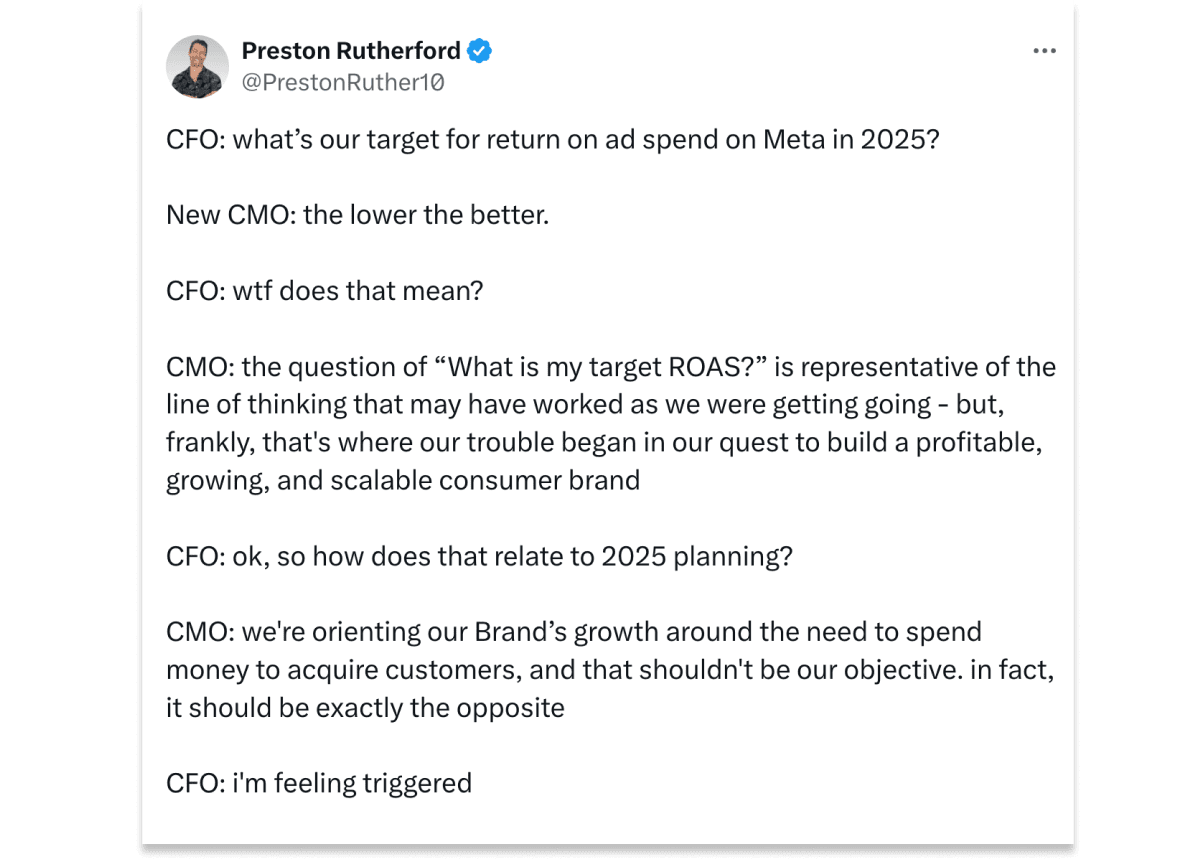This screenshot has width=1200, height=860.
Task: Select the 'the lower the better' line
Action: 358,215
